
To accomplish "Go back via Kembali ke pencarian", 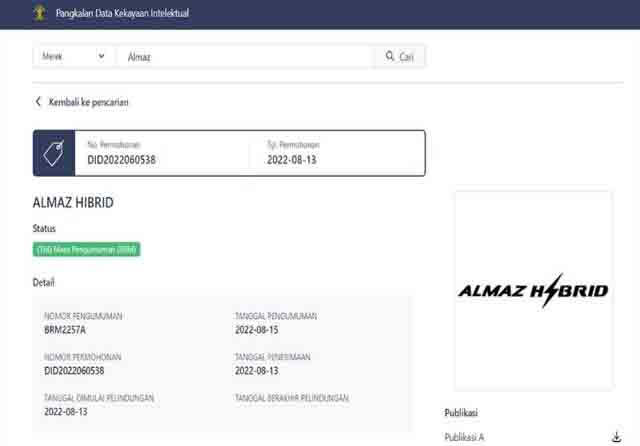I will coord(88,102).
